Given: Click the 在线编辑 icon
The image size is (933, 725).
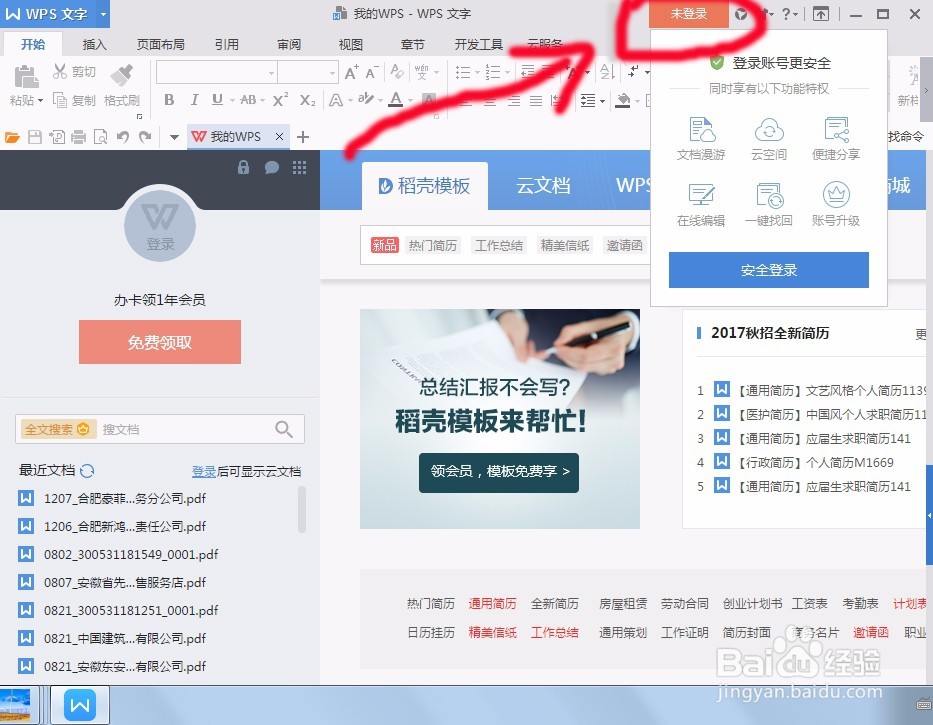Looking at the screenshot, I should tap(701, 195).
